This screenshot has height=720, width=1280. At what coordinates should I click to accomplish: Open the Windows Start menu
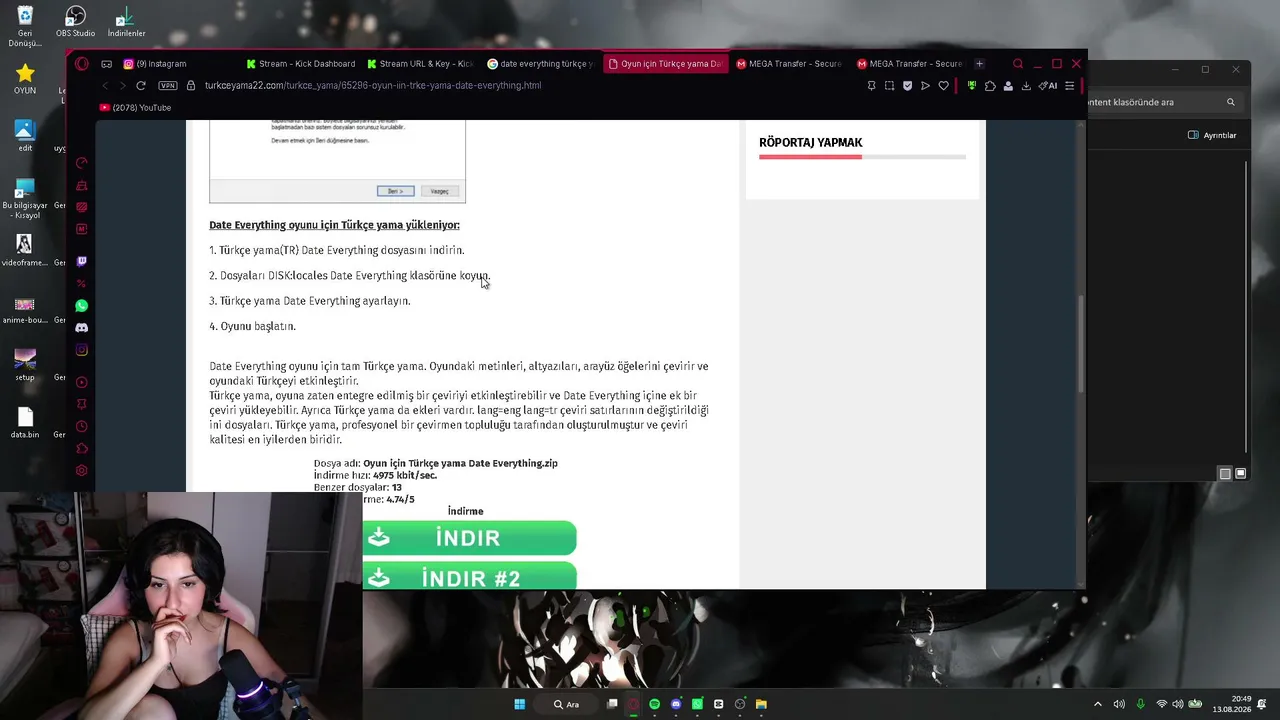(520, 704)
